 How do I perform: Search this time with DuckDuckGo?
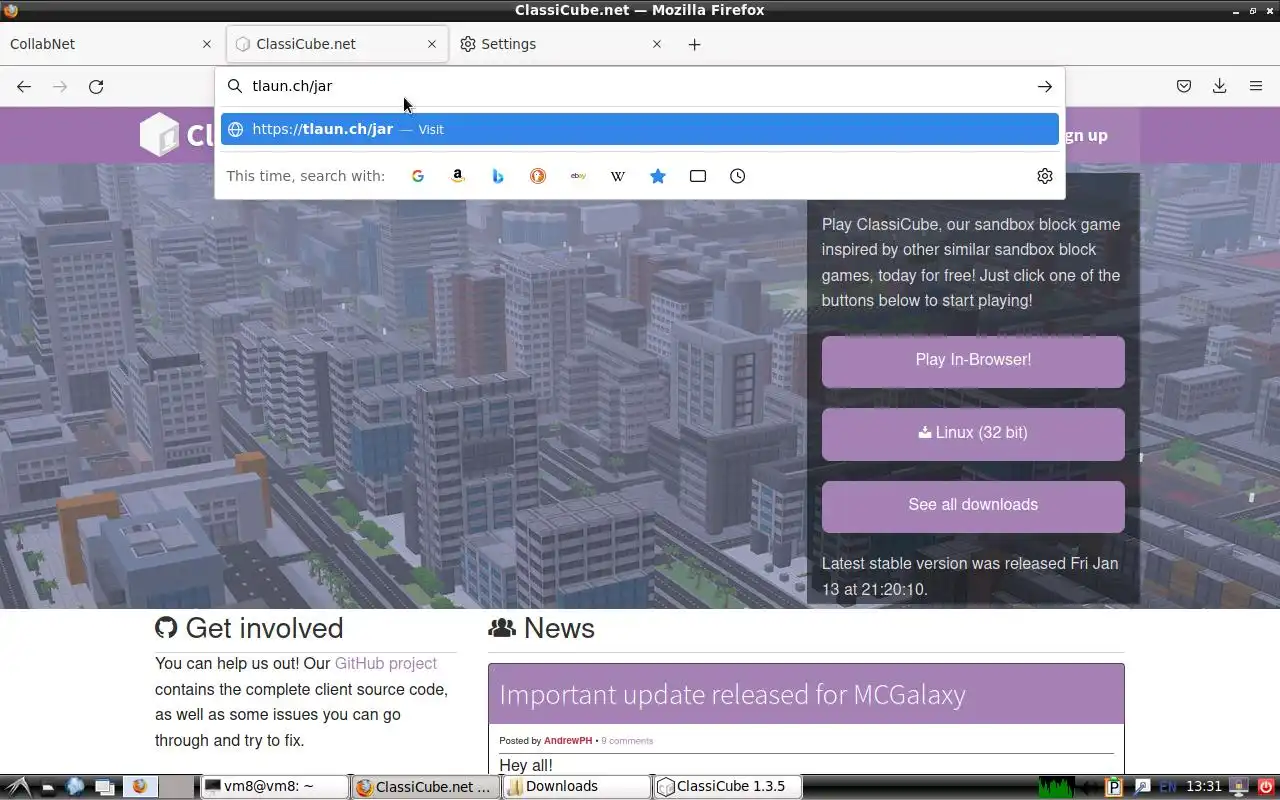coord(538,176)
